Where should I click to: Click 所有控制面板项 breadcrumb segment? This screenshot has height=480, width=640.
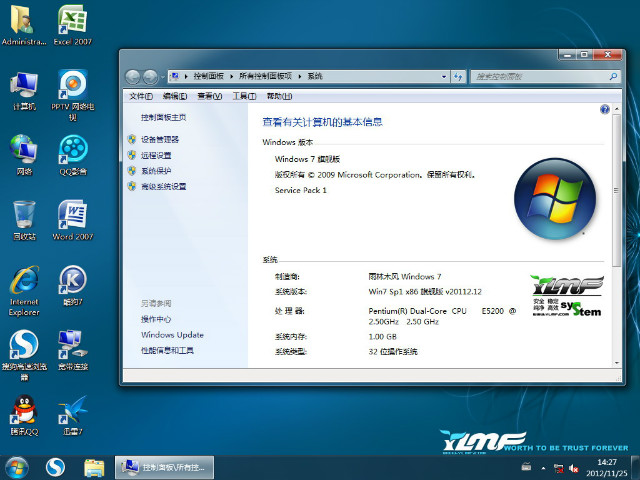(265, 76)
